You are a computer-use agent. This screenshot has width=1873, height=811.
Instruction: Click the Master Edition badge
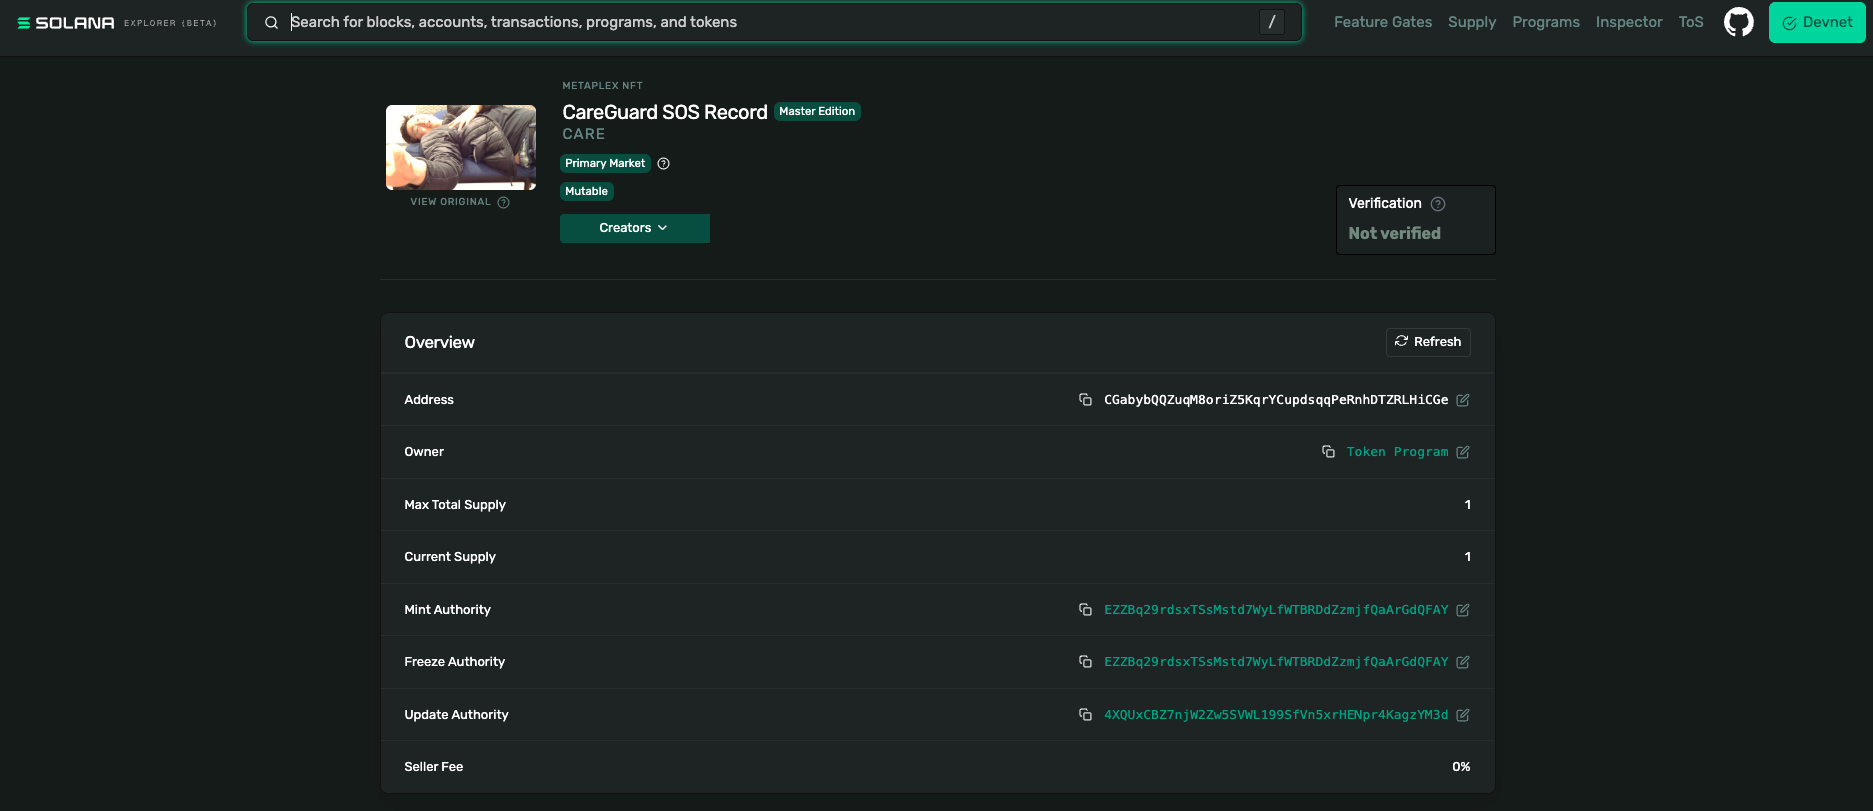pyautogui.click(x=817, y=112)
